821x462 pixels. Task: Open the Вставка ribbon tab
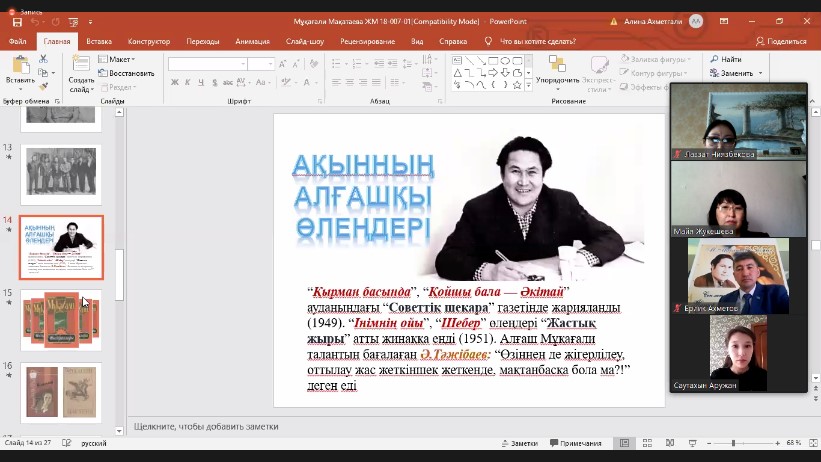[x=99, y=41]
